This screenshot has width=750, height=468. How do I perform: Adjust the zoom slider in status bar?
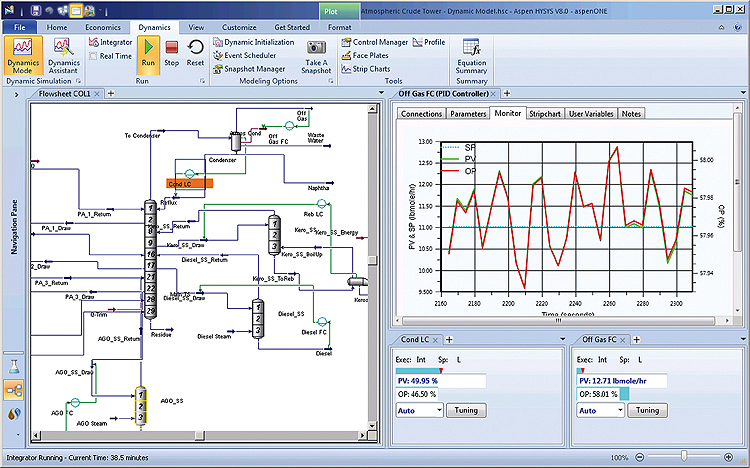[x=683, y=456]
